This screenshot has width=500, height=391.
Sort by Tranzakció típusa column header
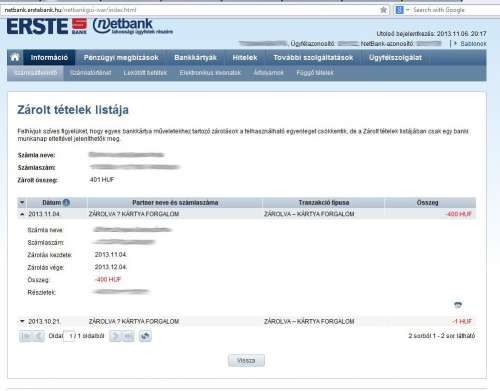(324, 202)
